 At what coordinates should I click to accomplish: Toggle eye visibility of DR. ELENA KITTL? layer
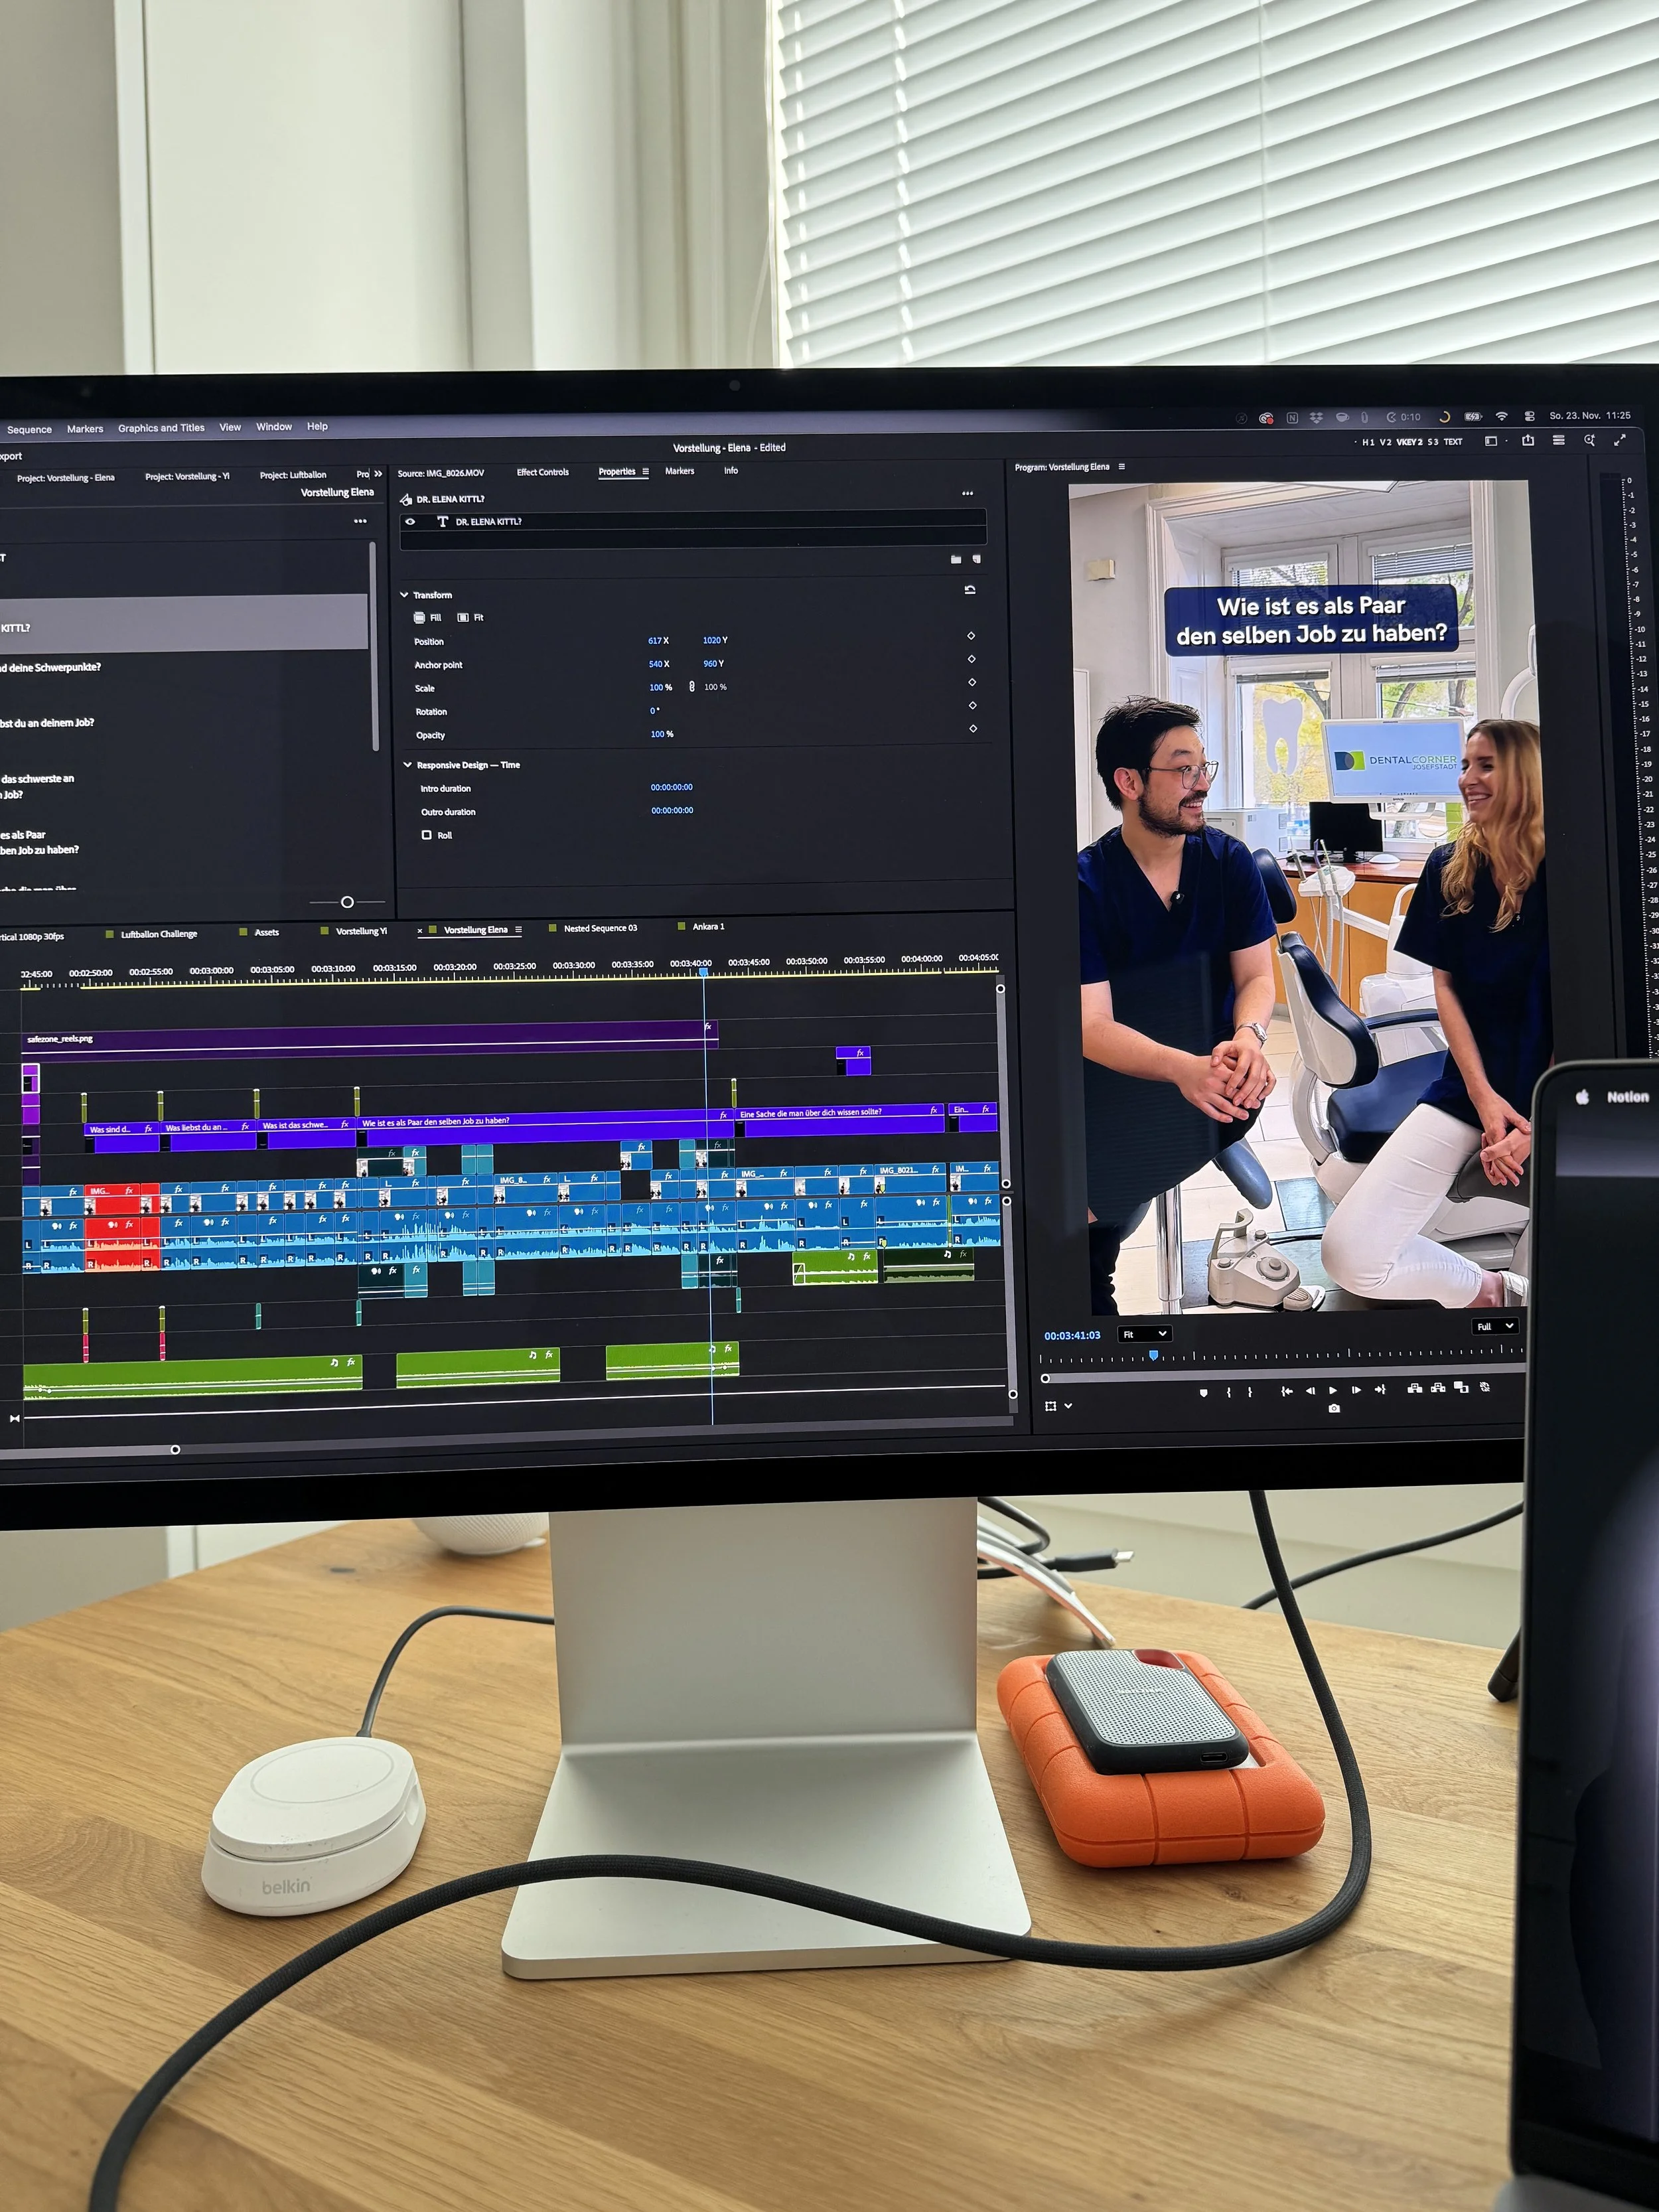410,521
